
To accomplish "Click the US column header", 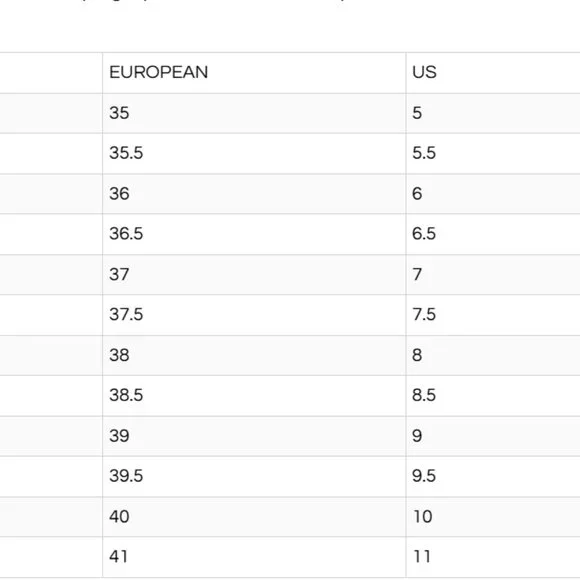I will click(x=493, y=72).
